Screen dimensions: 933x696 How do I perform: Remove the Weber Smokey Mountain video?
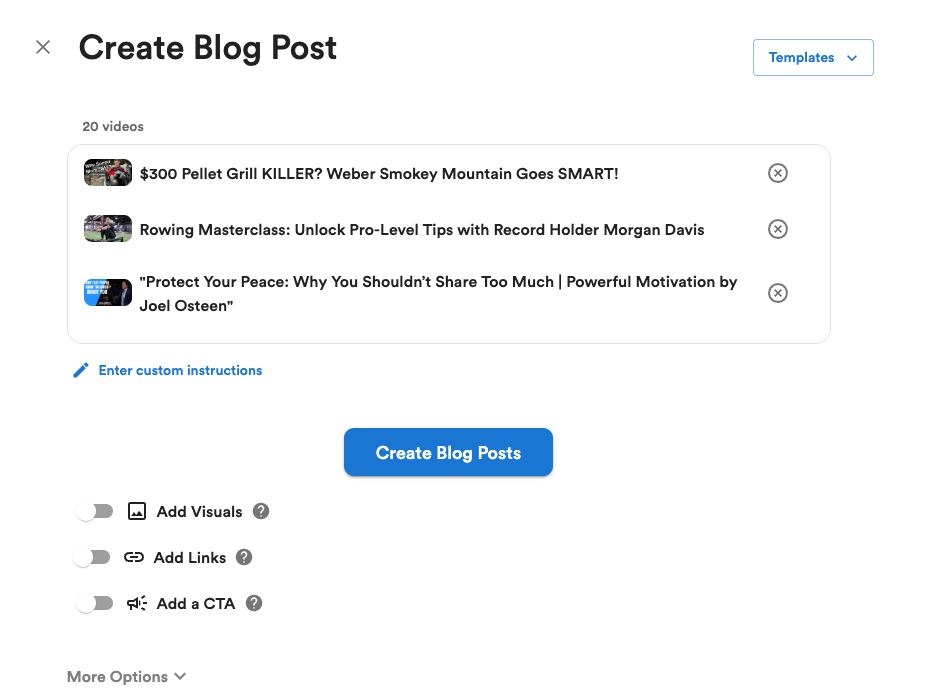(x=777, y=173)
